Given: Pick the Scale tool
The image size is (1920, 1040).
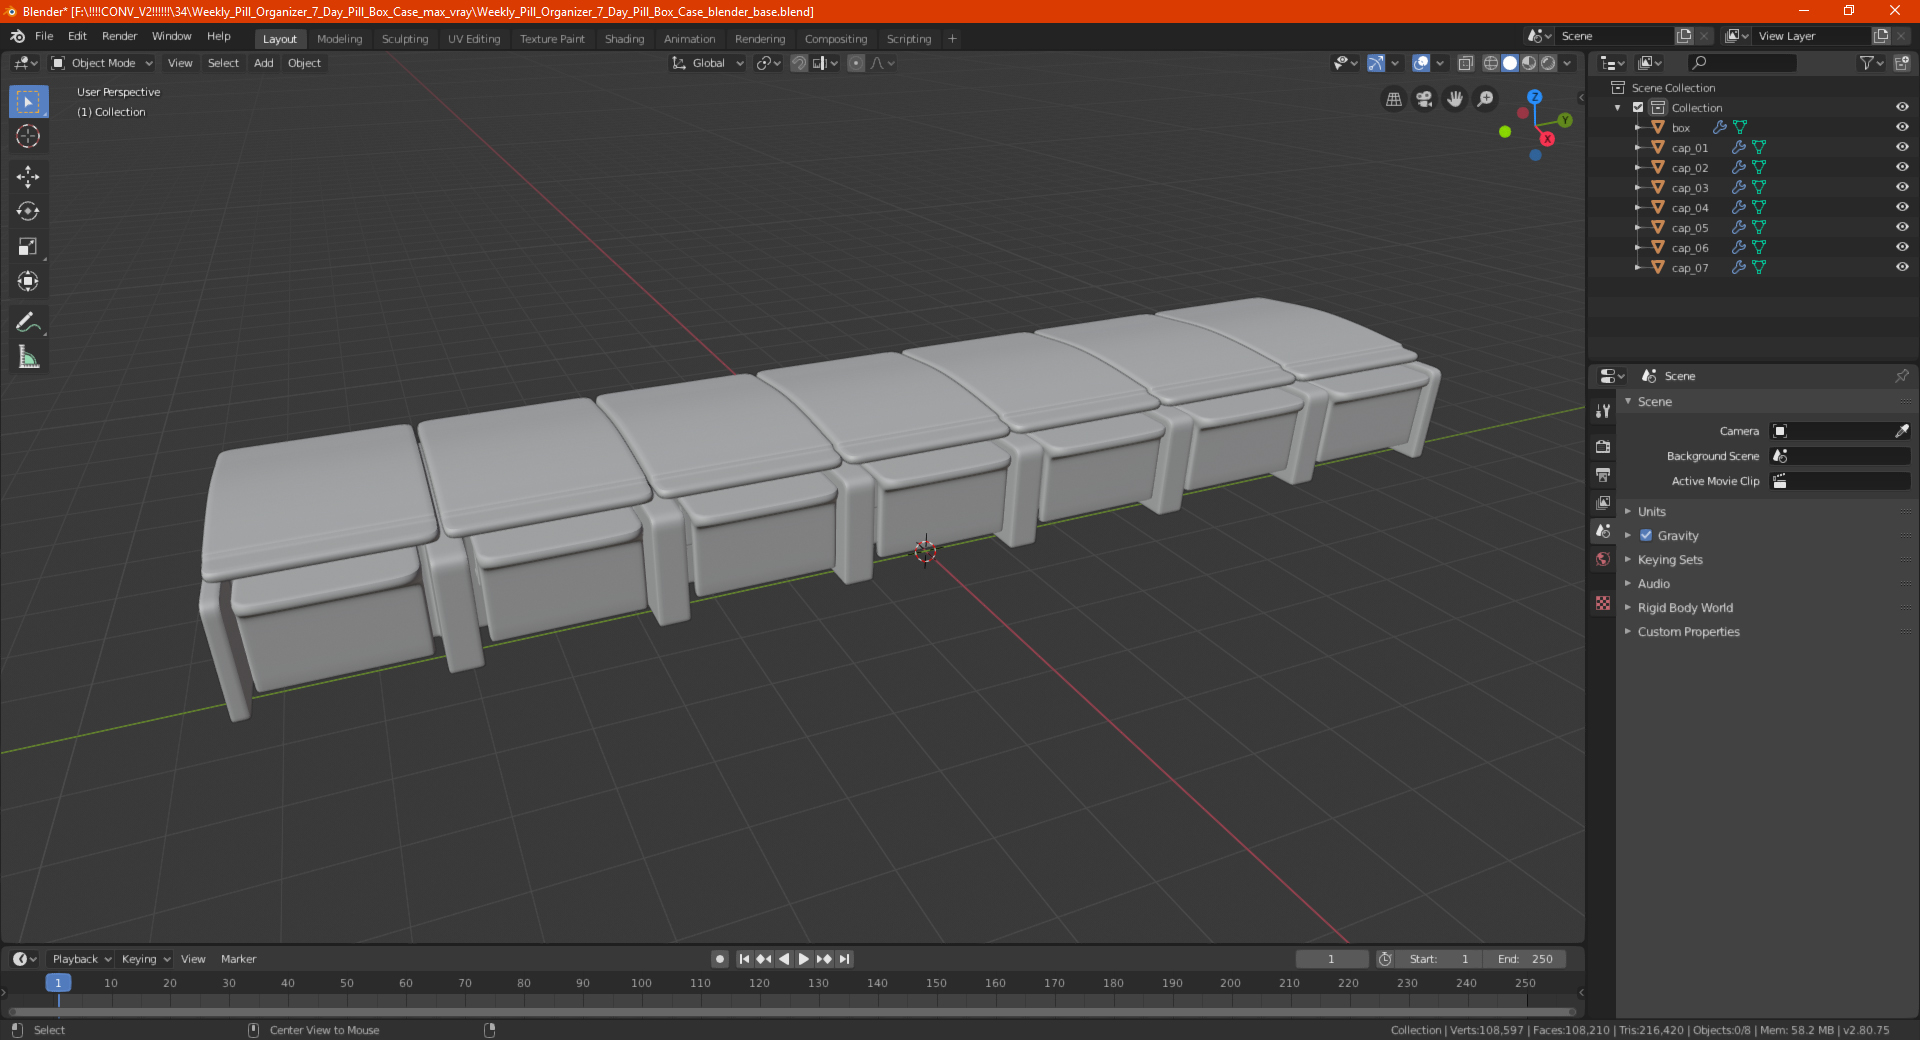Looking at the screenshot, I should pos(28,247).
